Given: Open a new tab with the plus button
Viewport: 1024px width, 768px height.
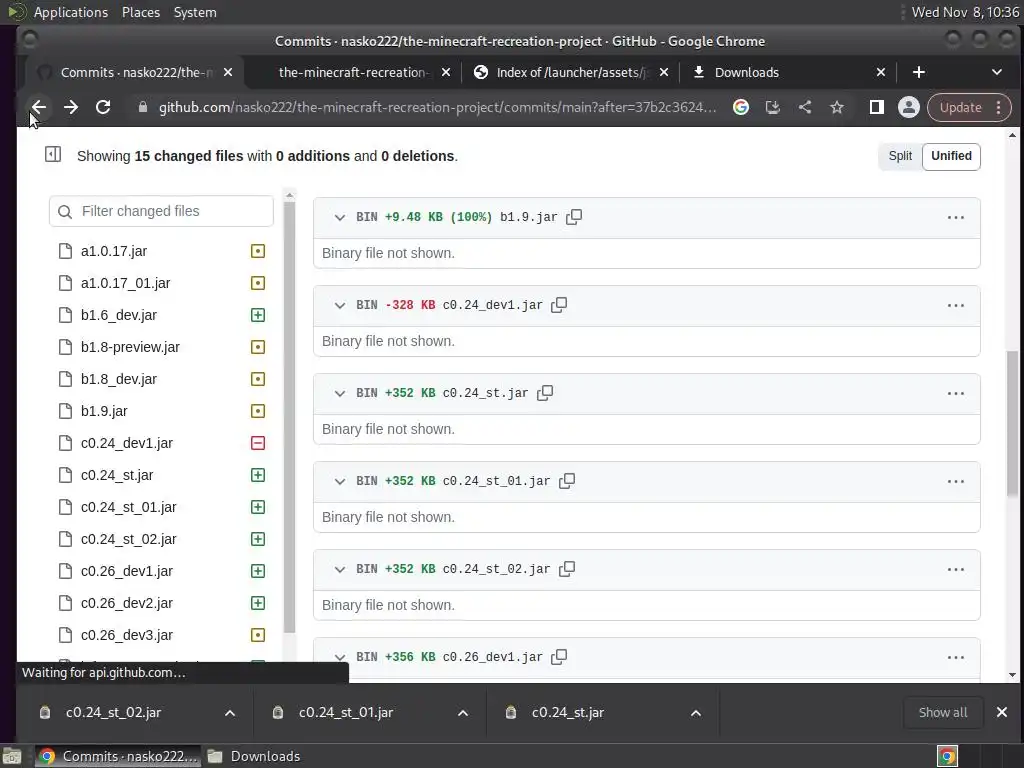Looking at the screenshot, I should (x=918, y=72).
